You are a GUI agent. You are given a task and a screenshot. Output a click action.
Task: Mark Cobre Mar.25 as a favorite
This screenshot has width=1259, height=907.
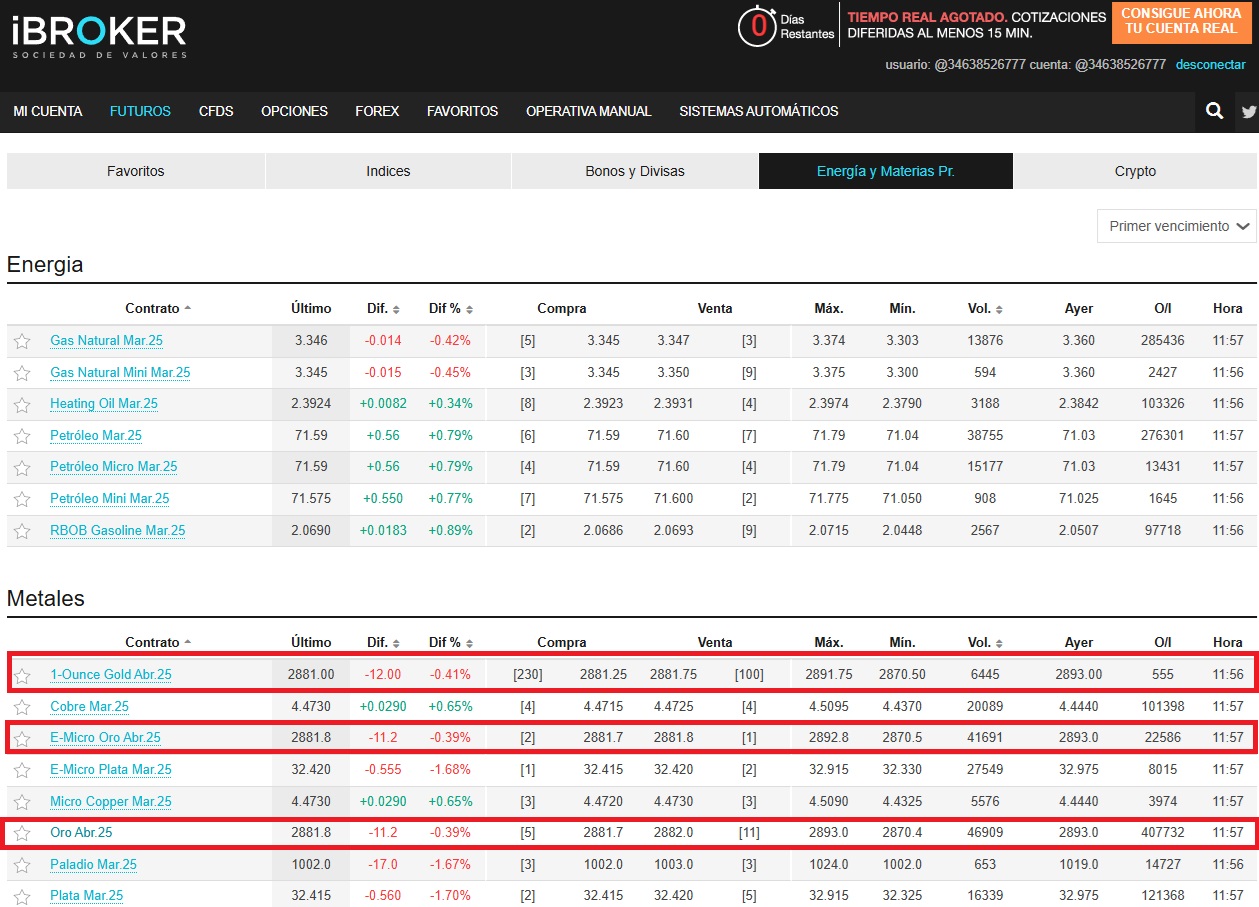(22, 706)
